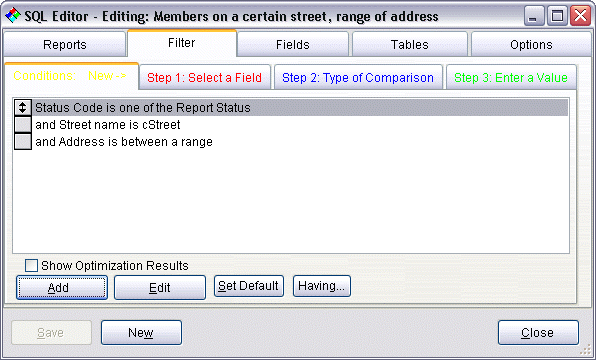Click the Add button

tap(62, 287)
